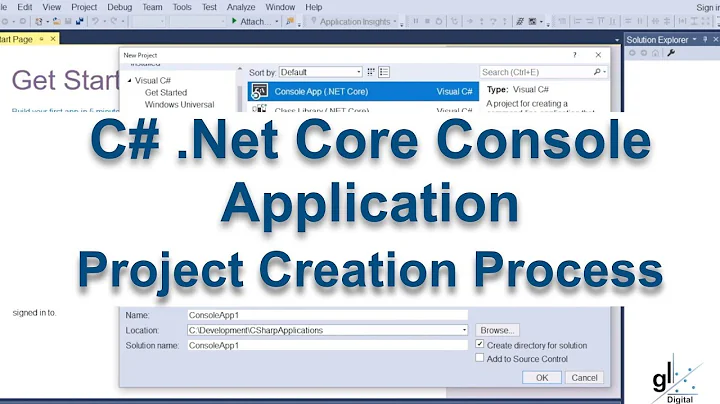
Task: Click the Find in Files toolbar icon
Action: click(x=290, y=21)
